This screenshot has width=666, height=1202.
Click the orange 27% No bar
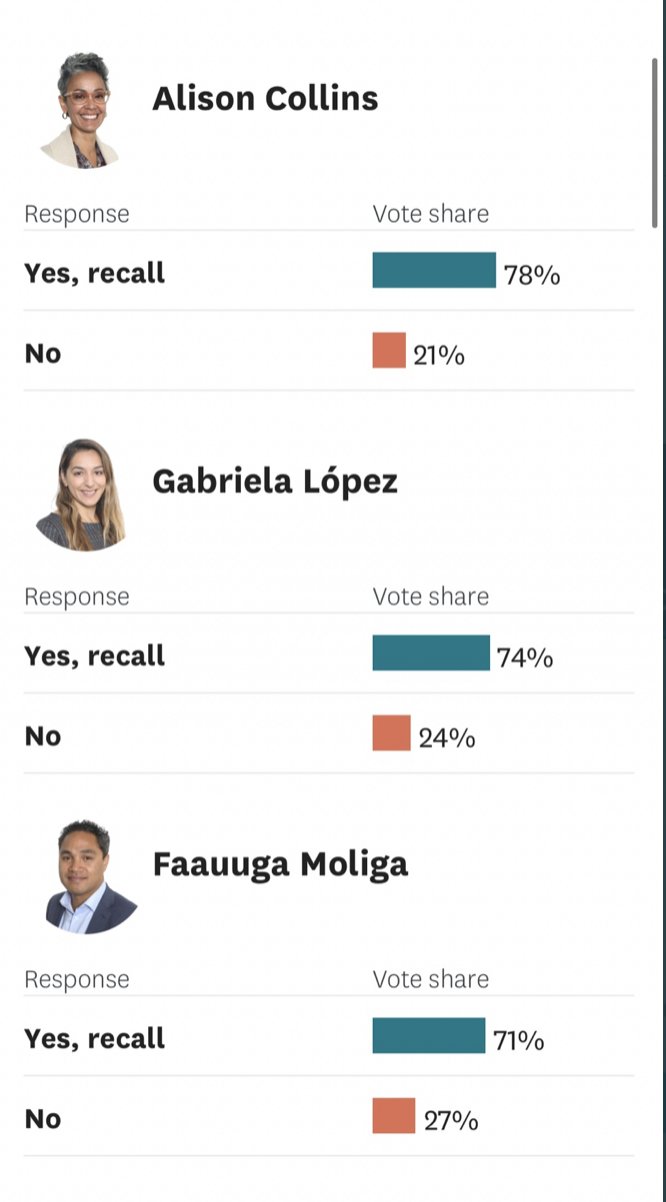pyautogui.click(x=393, y=1116)
